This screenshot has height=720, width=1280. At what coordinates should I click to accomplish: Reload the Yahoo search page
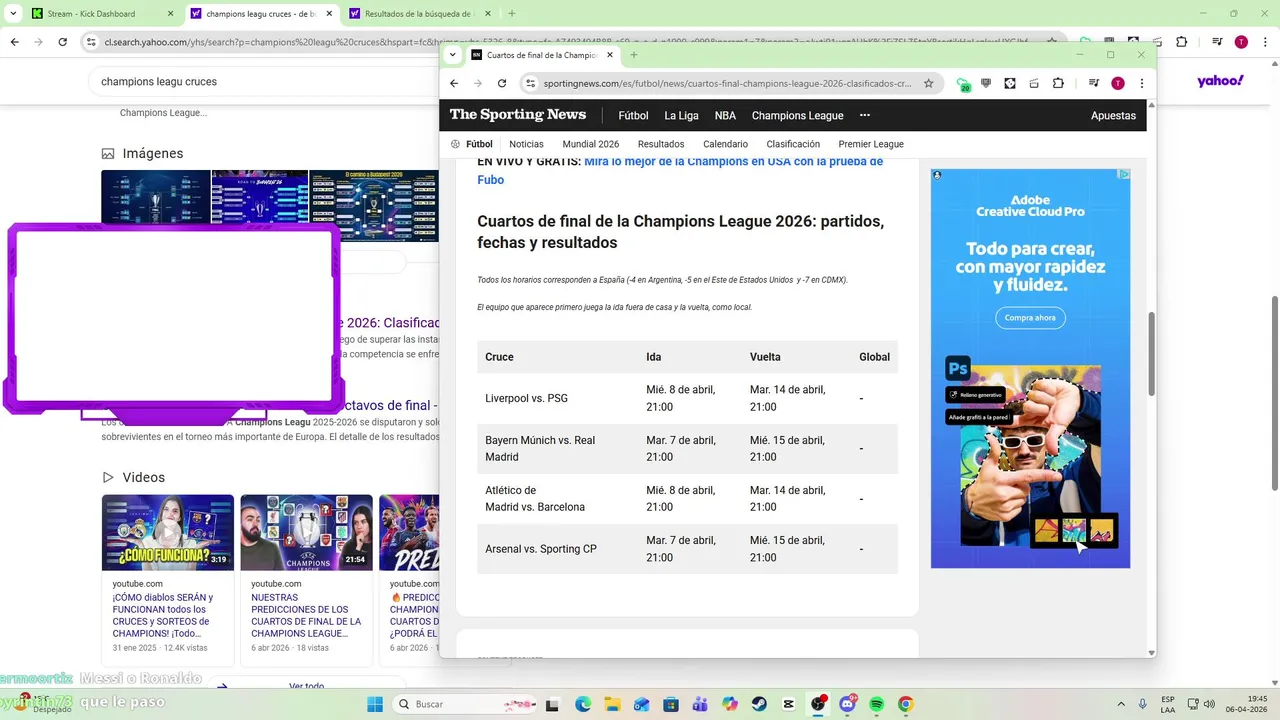(62, 42)
